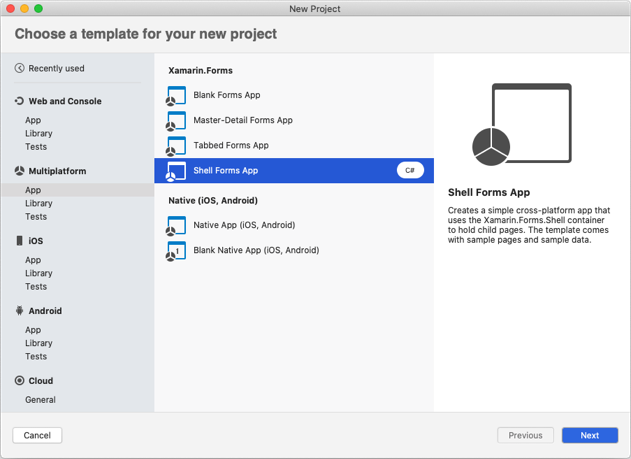
Task: Click the Cancel button
Action: point(37,436)
